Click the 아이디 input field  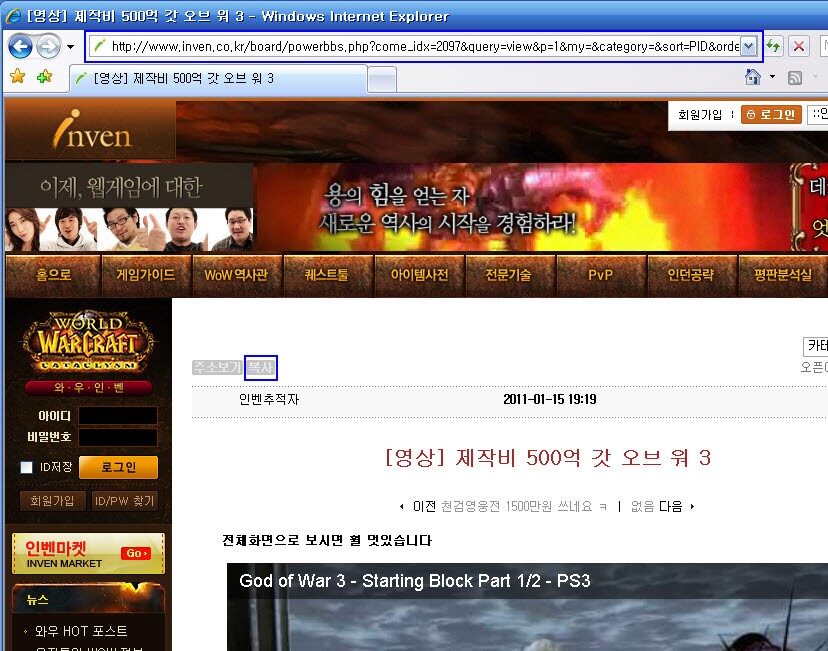[x=118, y=416]
